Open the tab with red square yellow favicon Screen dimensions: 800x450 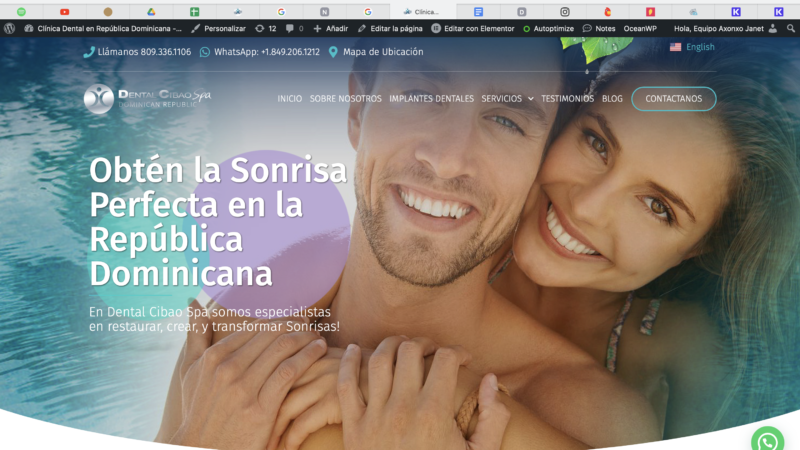[650, 11]
